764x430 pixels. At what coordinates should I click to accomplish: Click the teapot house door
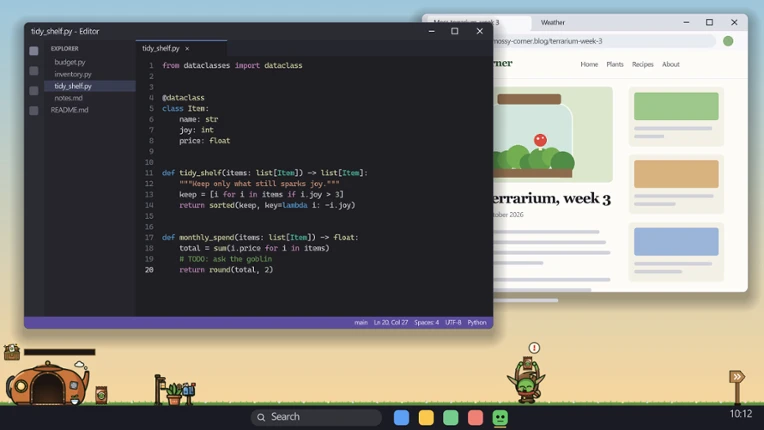(x=47, y=390)
